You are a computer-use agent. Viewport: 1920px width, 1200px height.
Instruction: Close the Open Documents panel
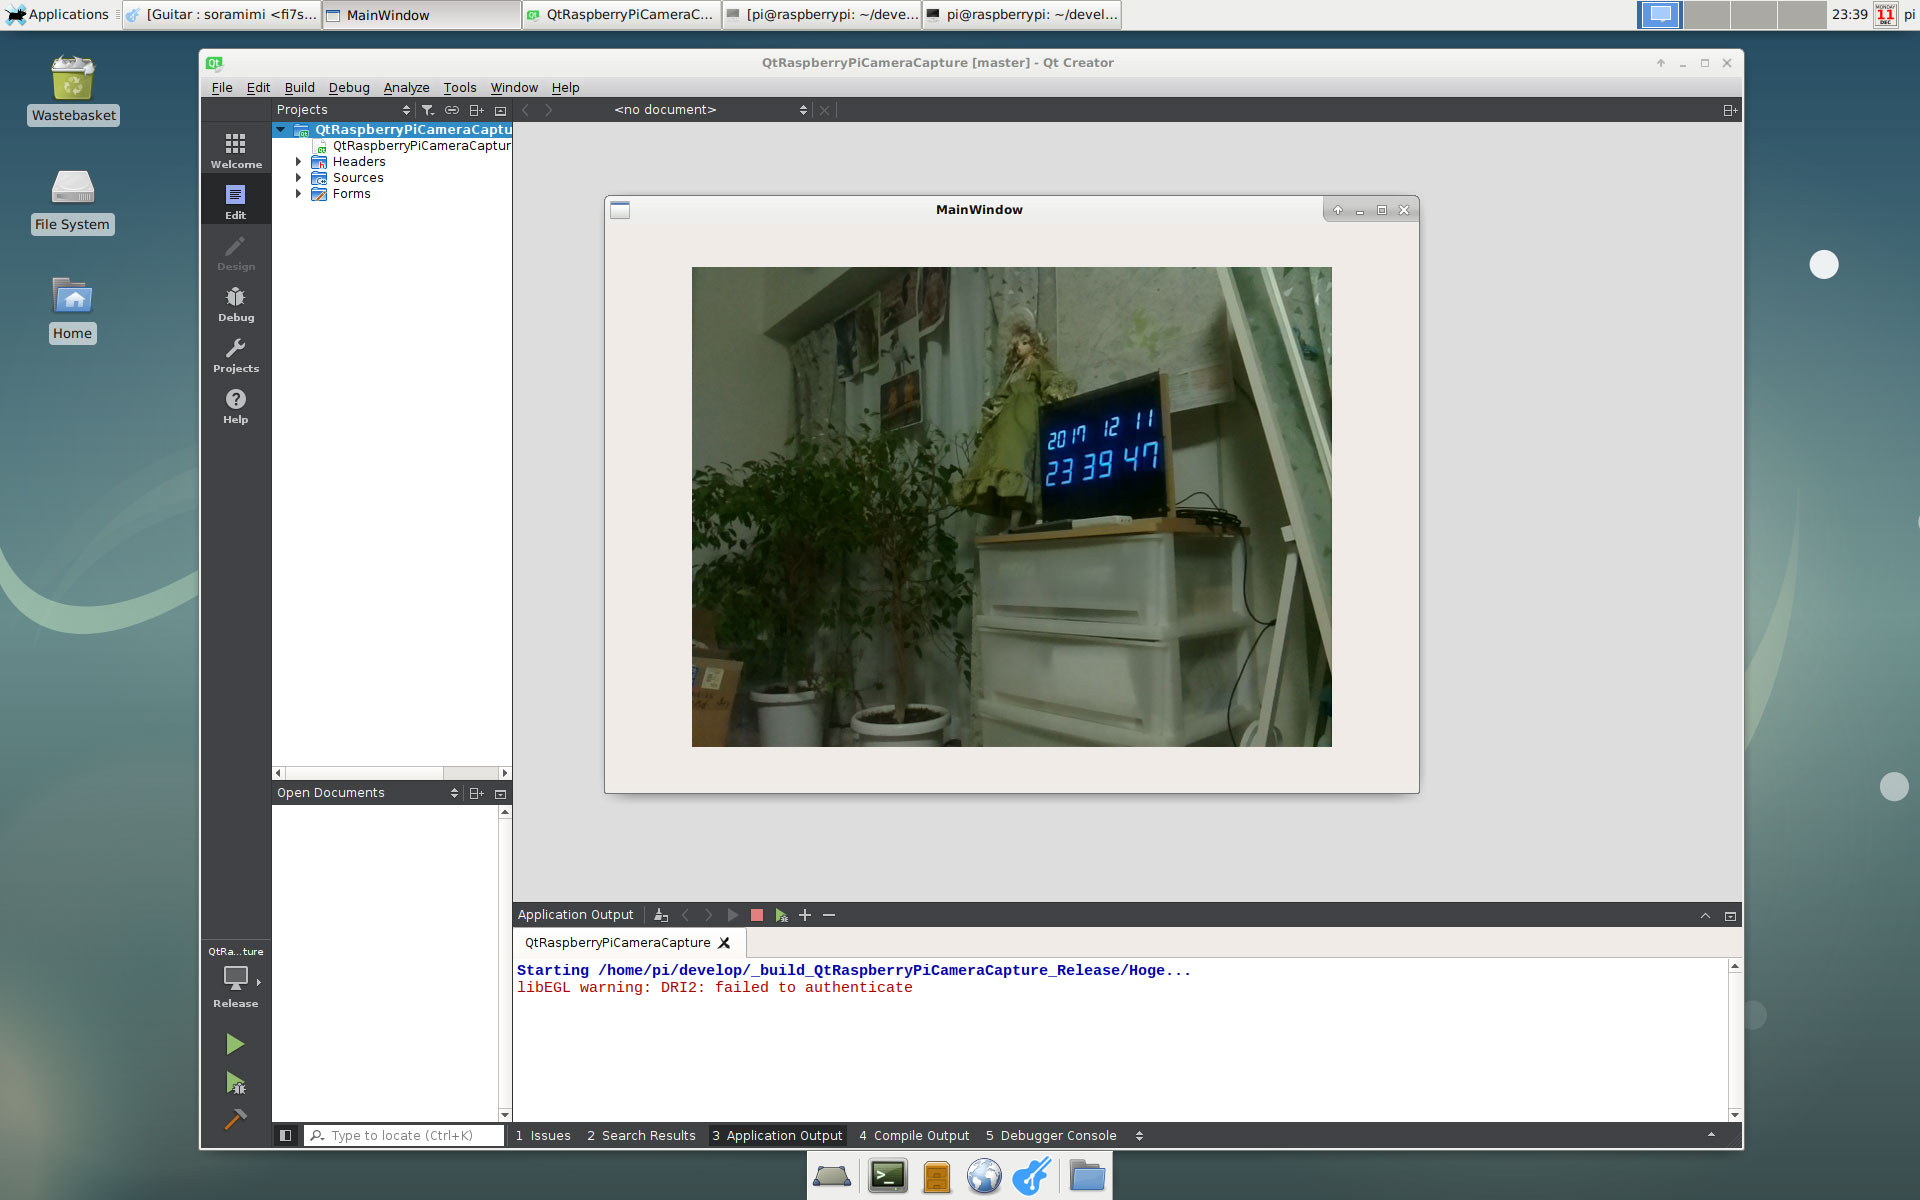point(501,793)
